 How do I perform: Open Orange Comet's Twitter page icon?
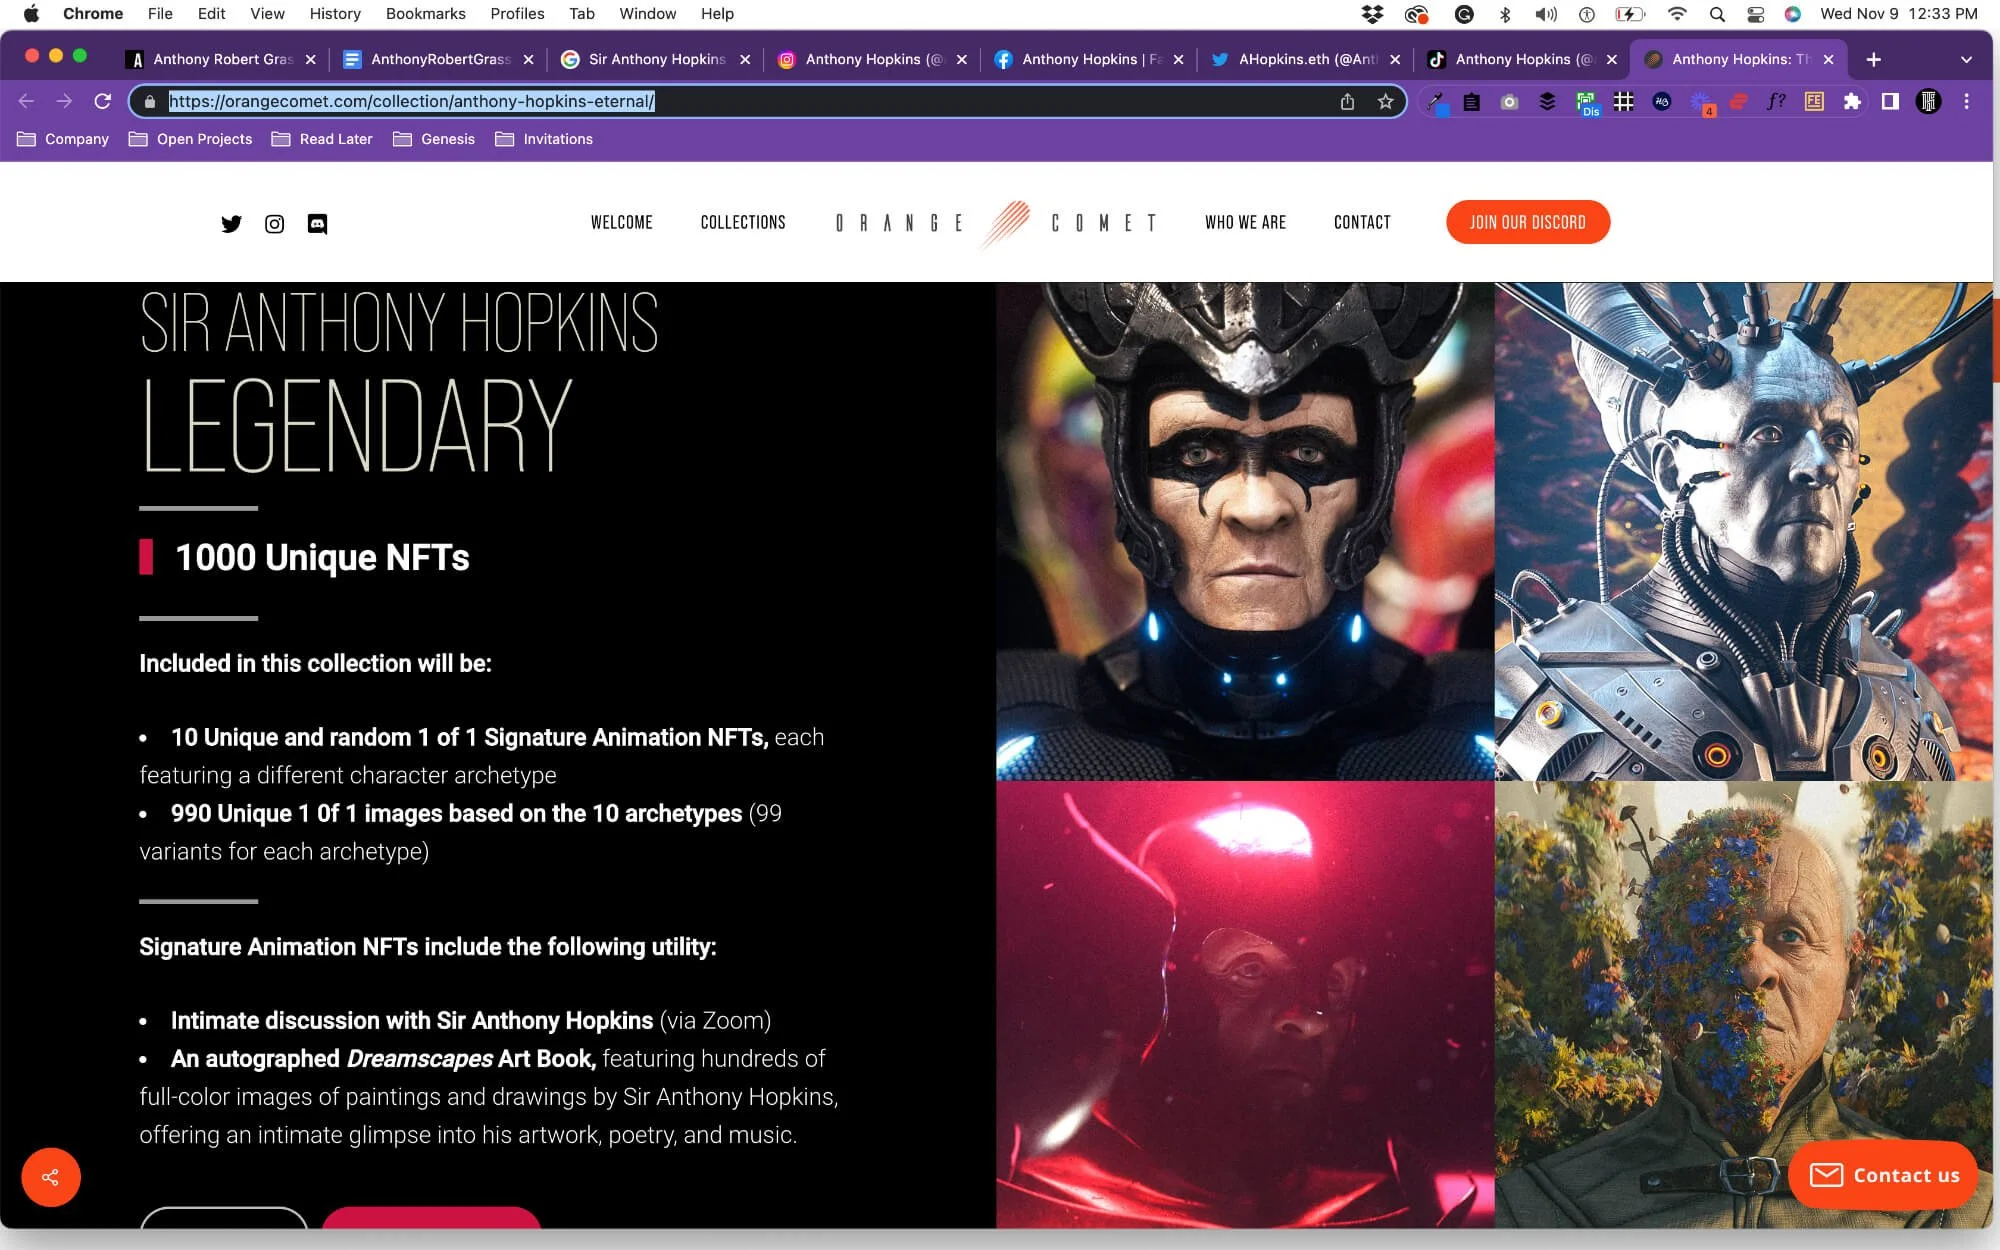(231, 223)
